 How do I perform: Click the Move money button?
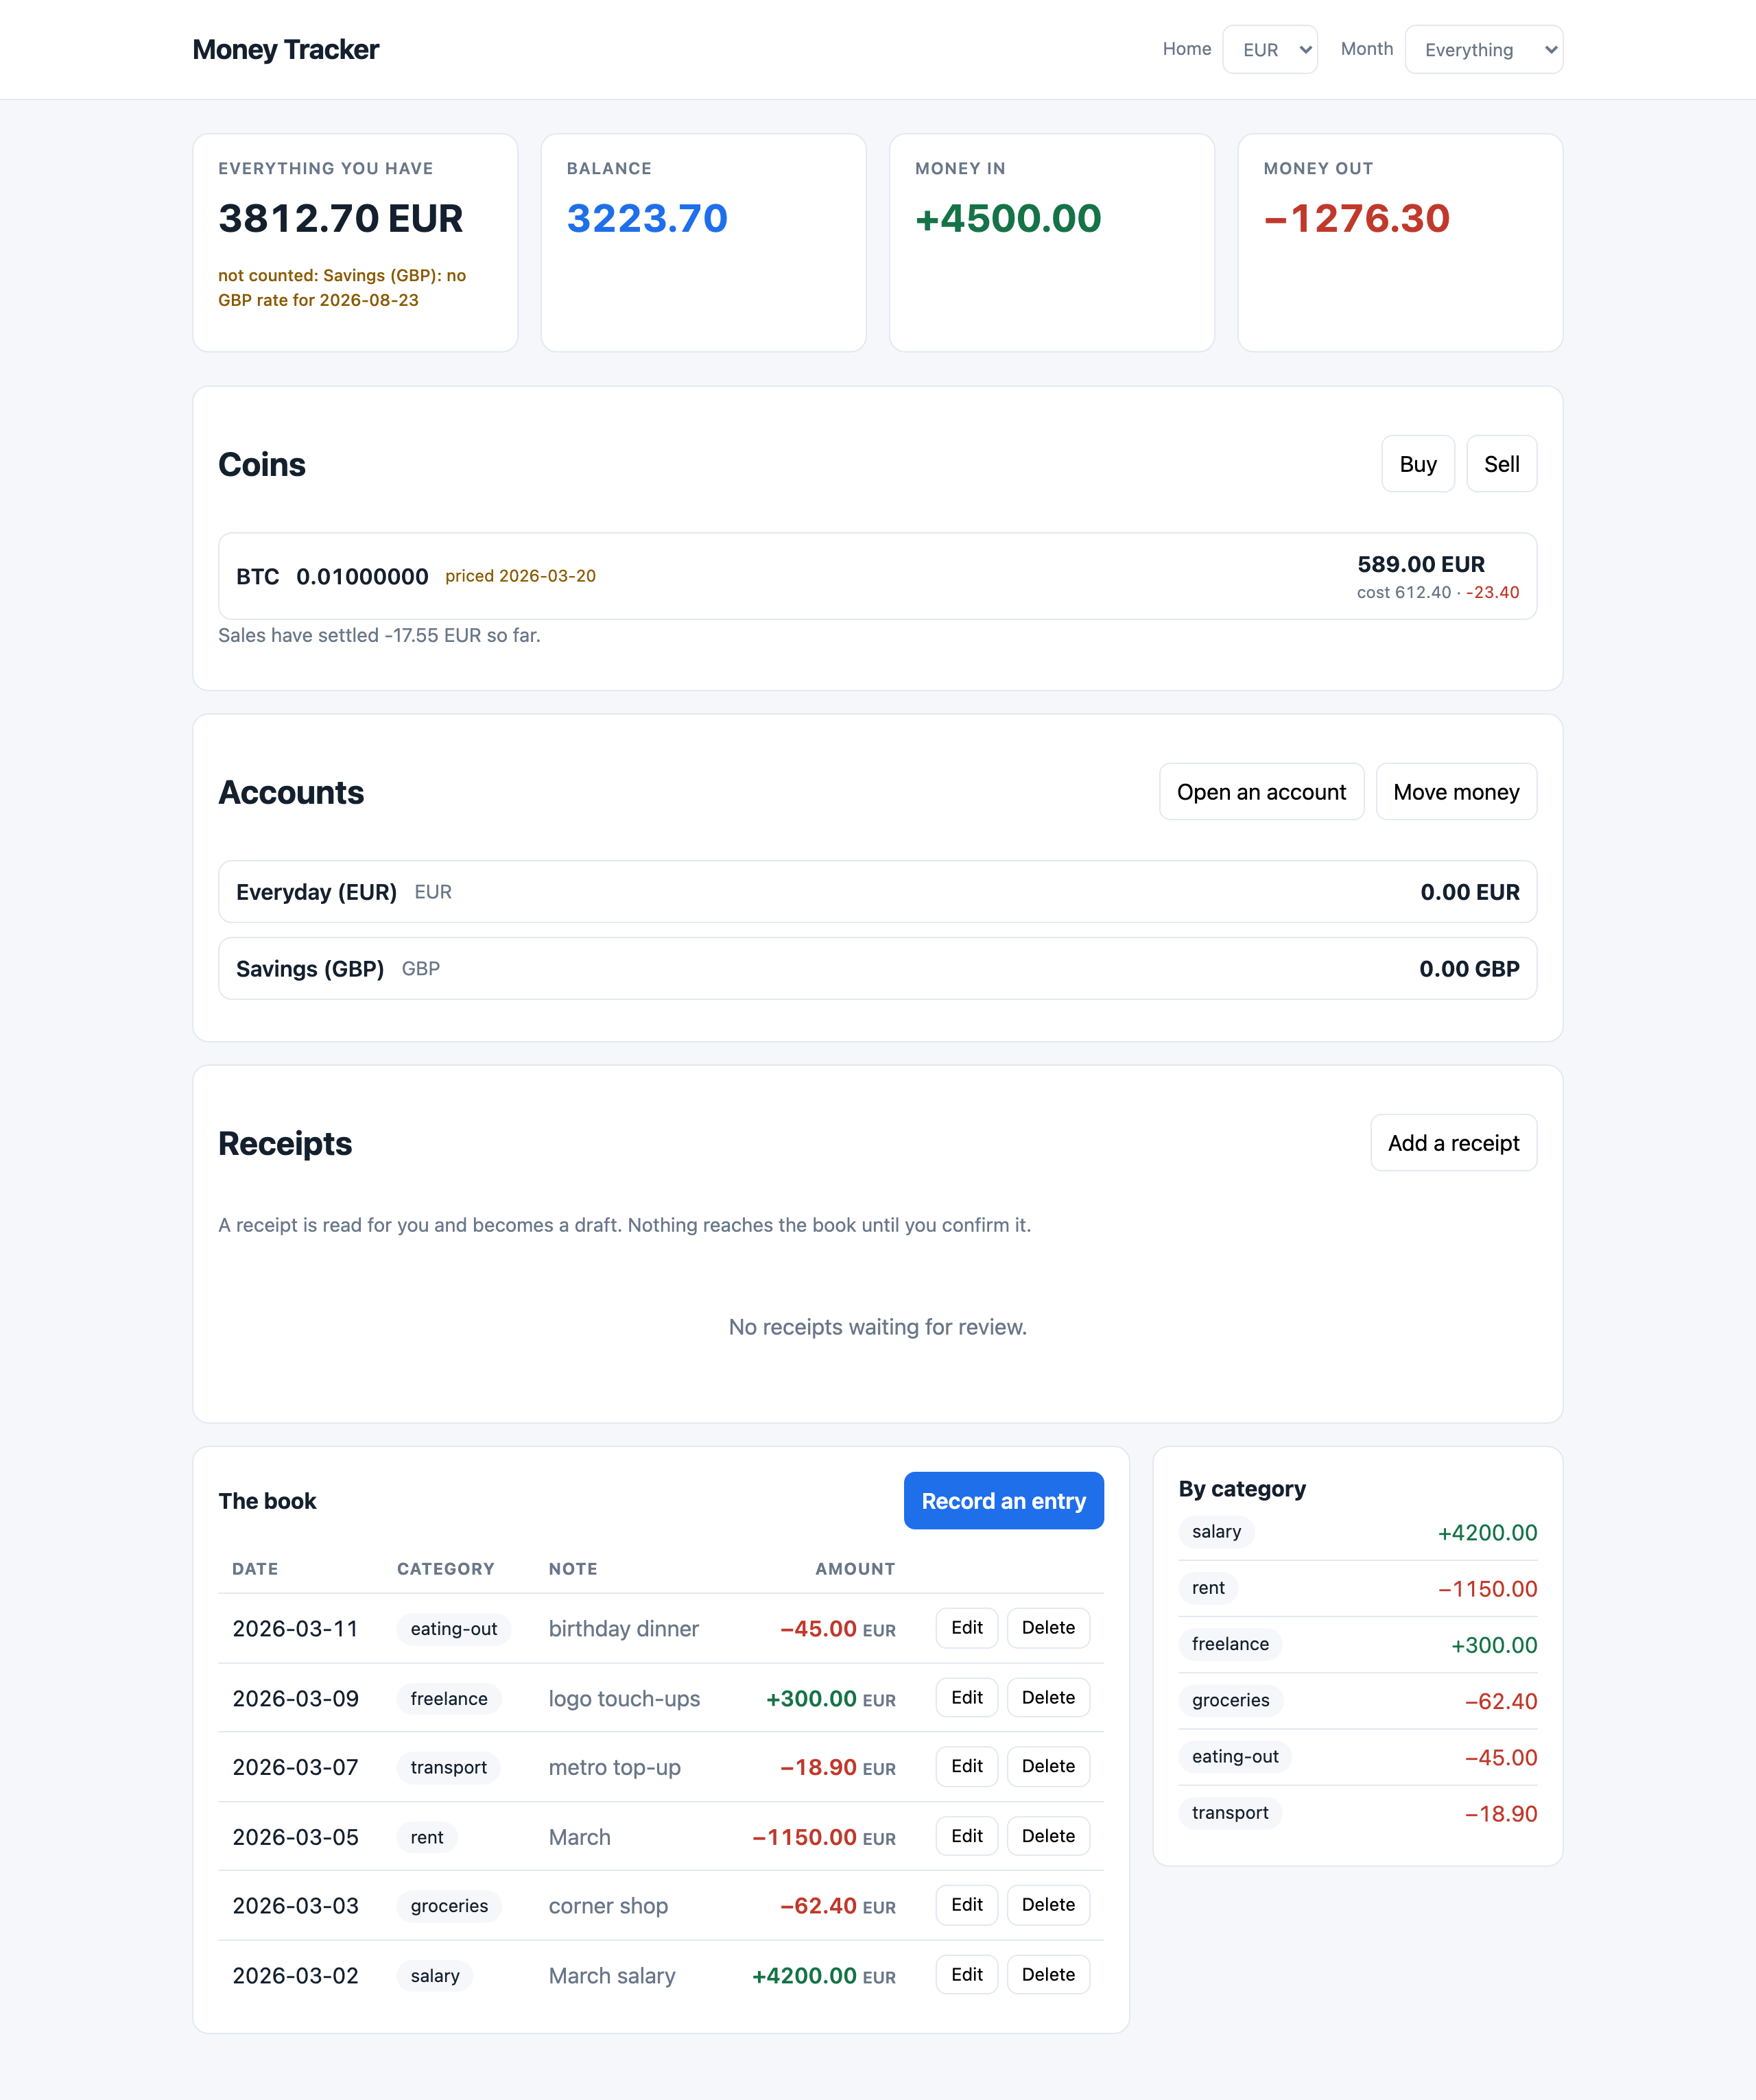[x=1456, y=792]
